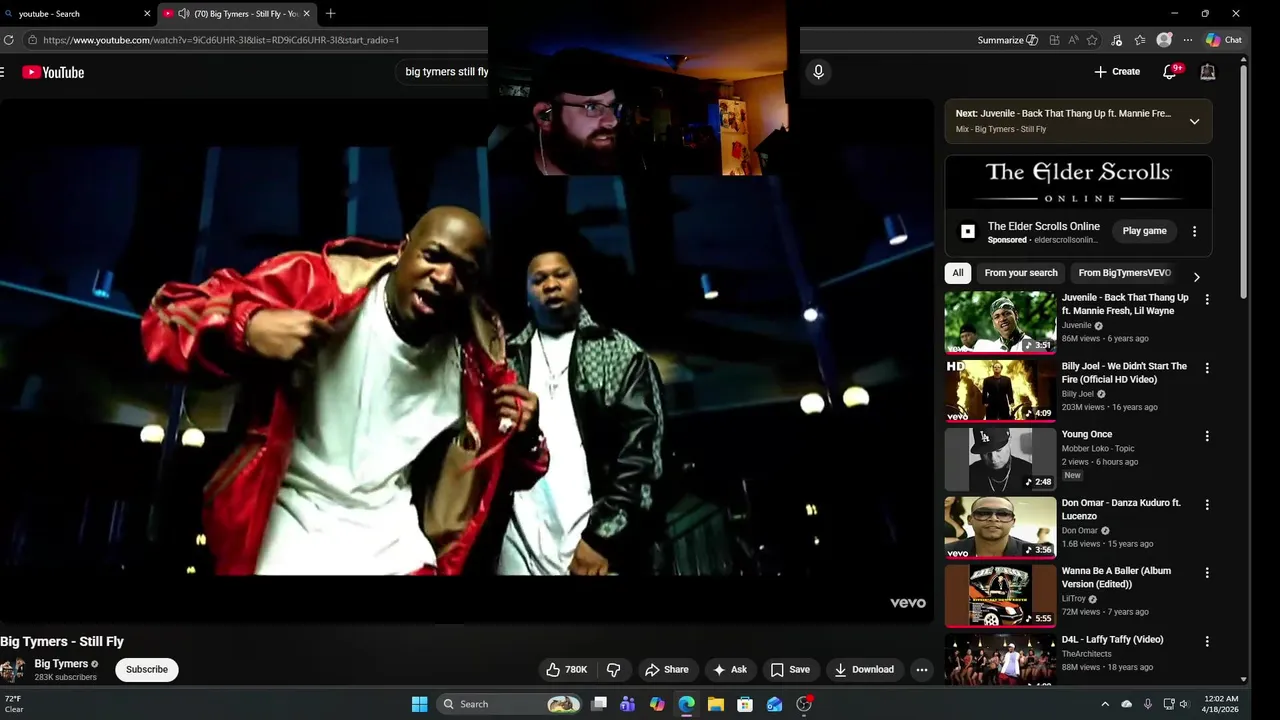This screenshot has height=720, width=1280.
Task: Save the video to a playlist
Action: (x=790, y=670)
